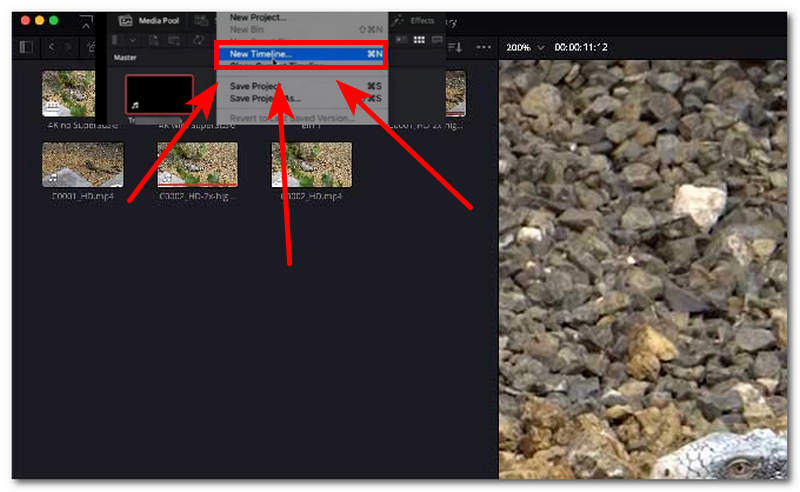Choose Save Project As... from the menu
This screenshot has width=800, height=492.
click(302, 98)
